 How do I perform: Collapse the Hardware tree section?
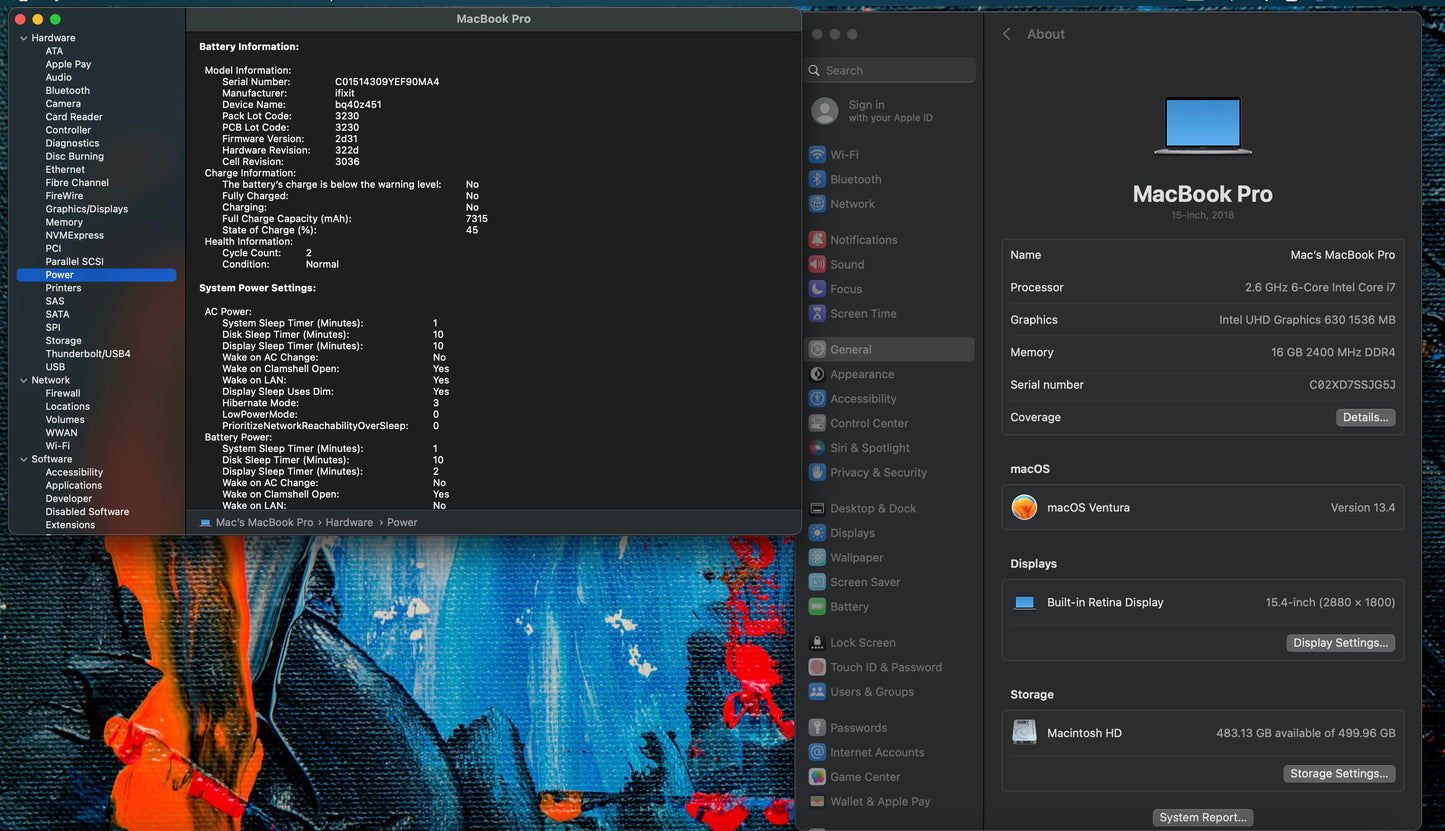tap(23, 38)
